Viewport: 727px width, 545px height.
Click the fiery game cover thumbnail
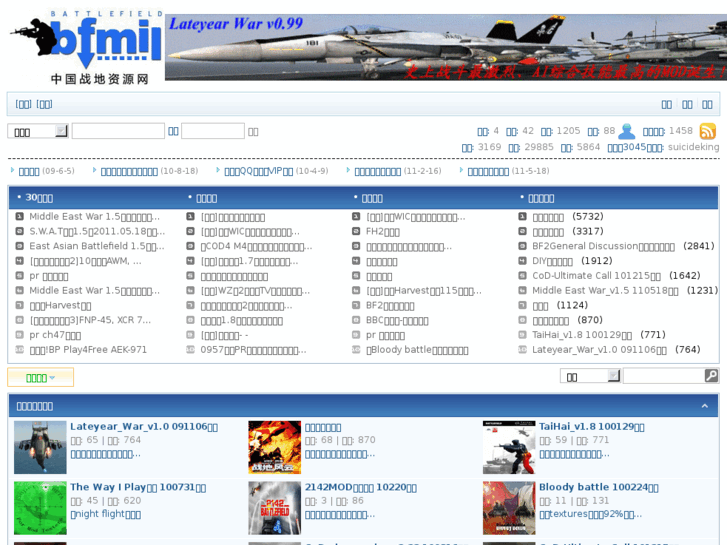point(274,447)
